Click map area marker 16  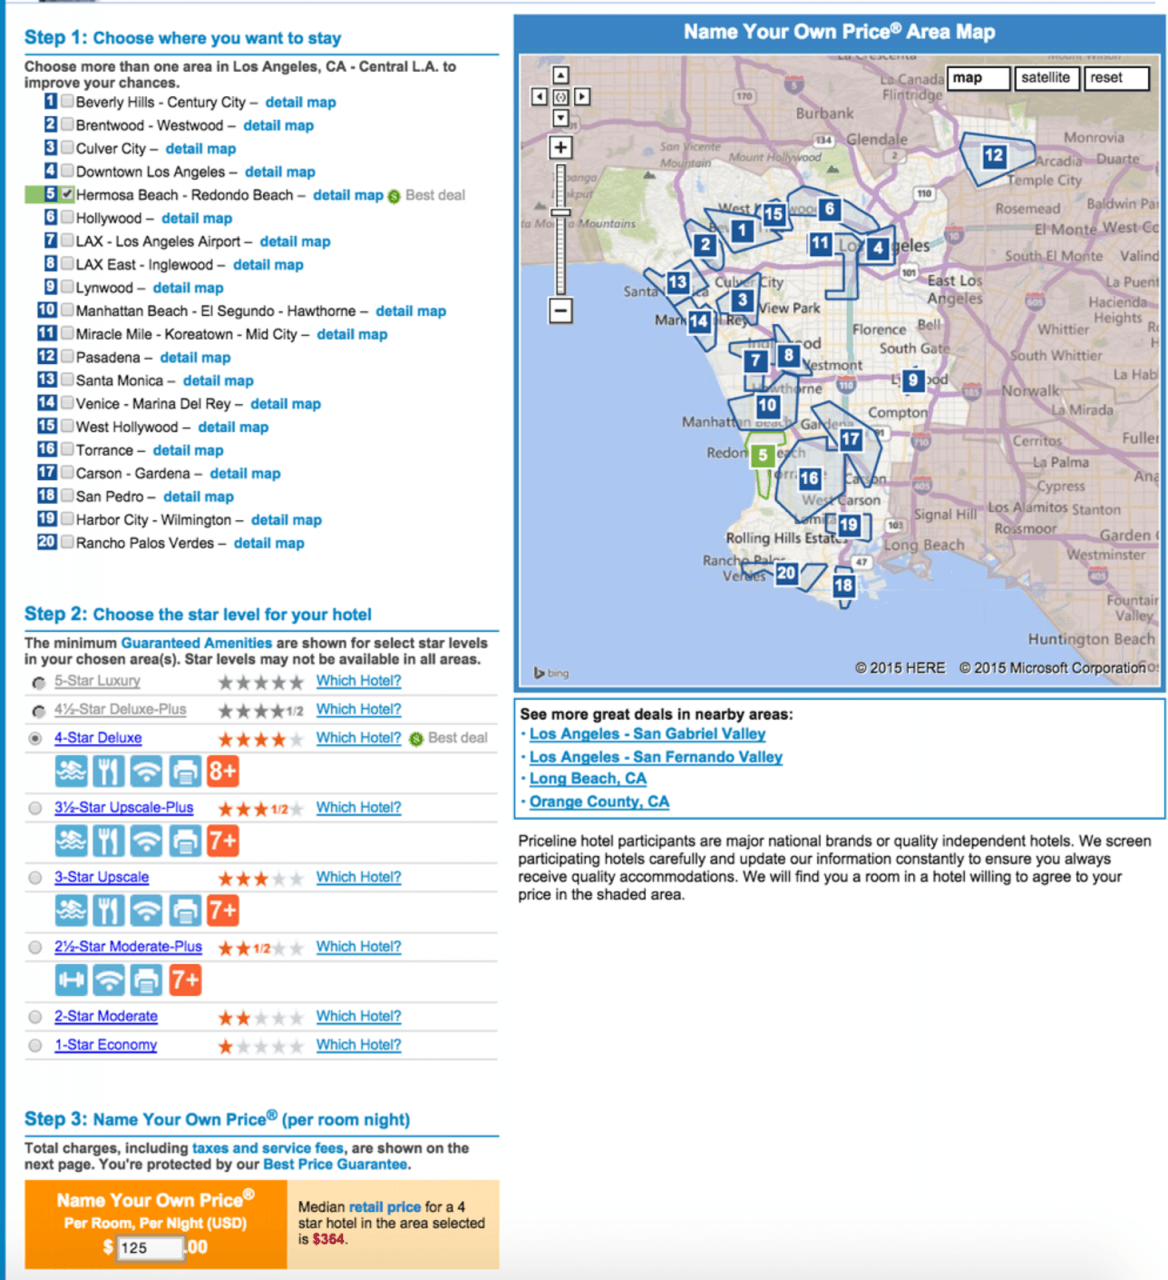click(810, 478)
